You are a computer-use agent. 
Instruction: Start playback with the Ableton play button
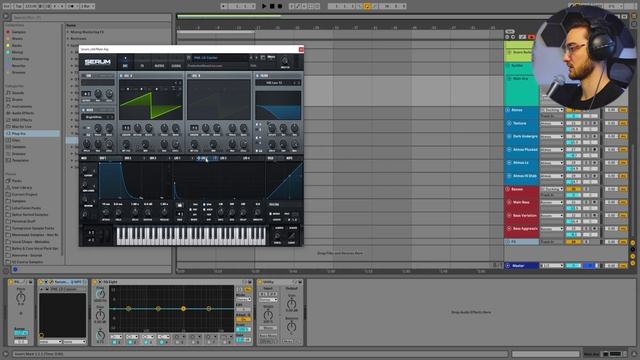[264, 6]
